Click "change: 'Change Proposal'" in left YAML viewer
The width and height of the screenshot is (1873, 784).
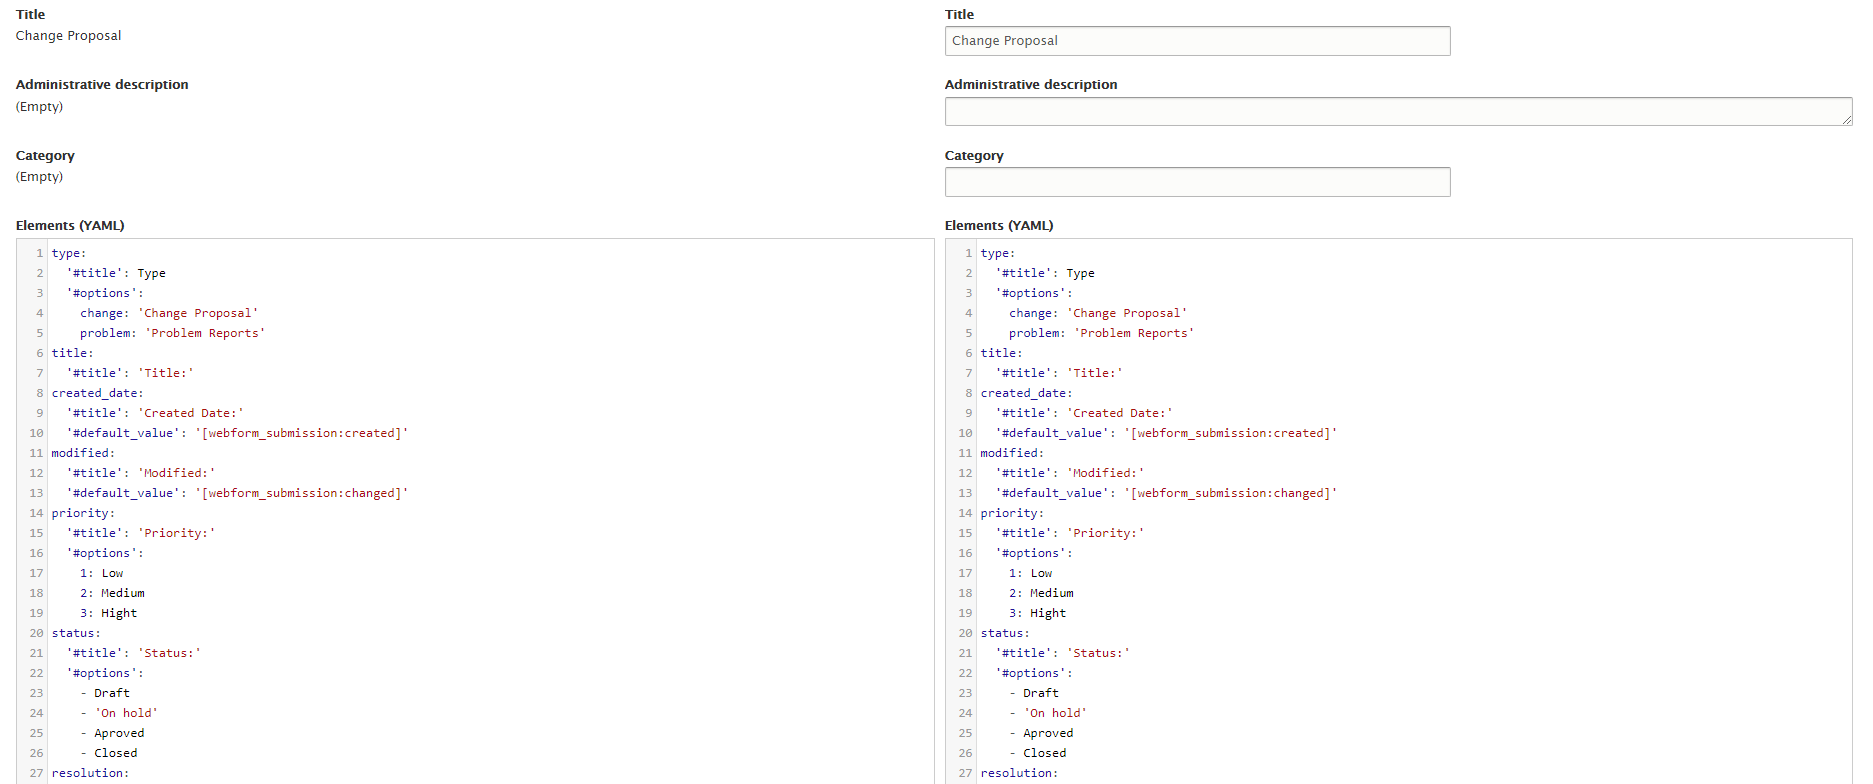(x=169, y=313)
